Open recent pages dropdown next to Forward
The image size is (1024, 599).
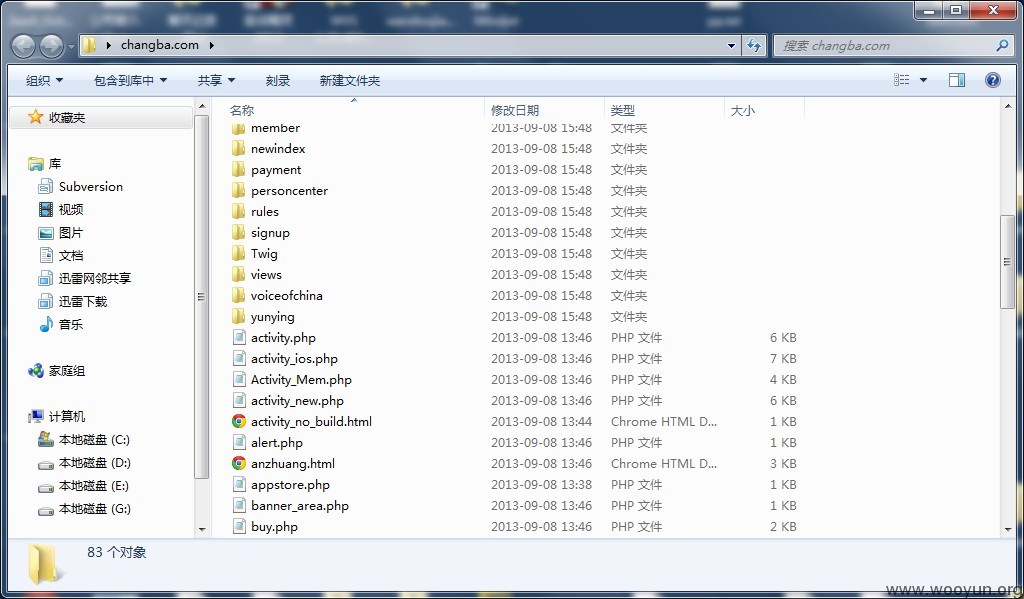(71, 47)
